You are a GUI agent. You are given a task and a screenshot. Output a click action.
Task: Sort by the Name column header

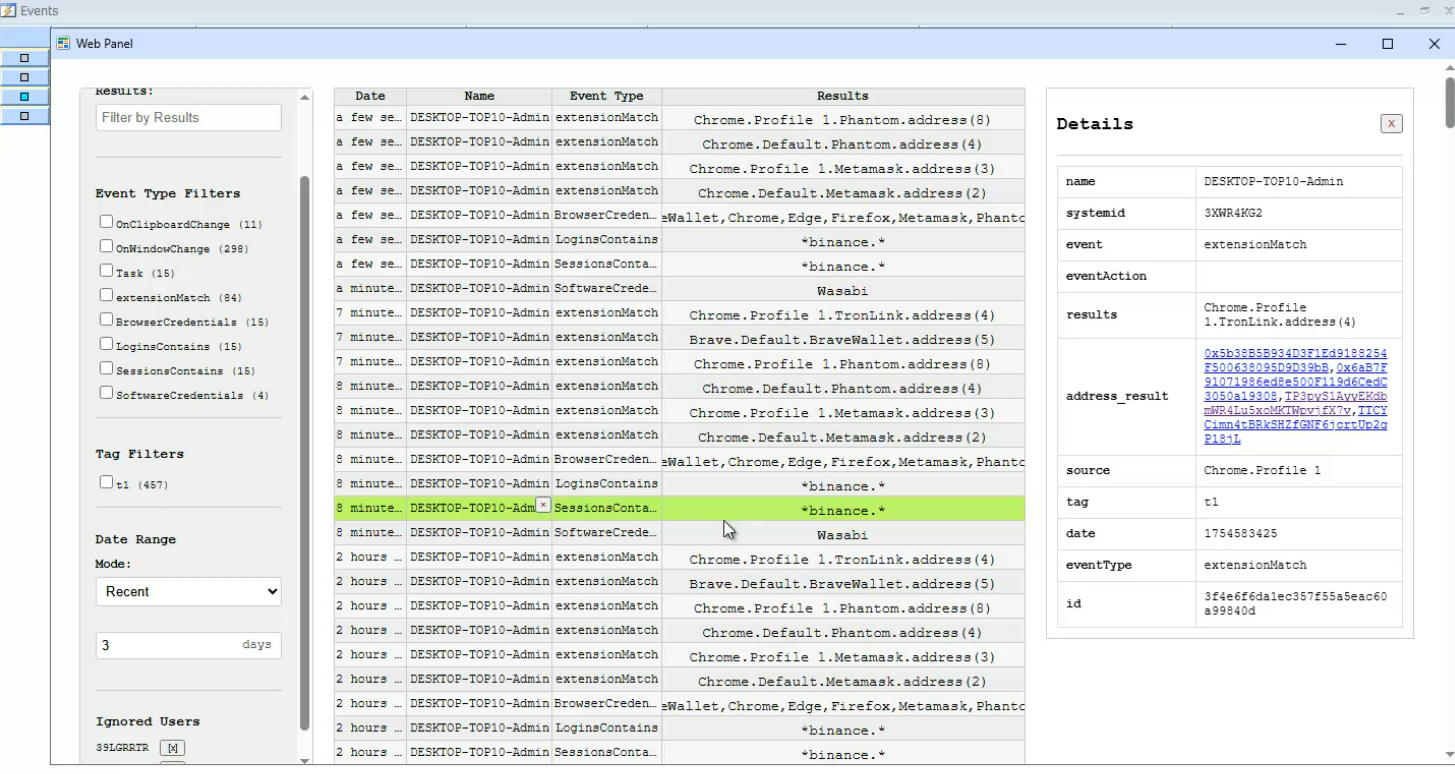[x=479, y=96]
